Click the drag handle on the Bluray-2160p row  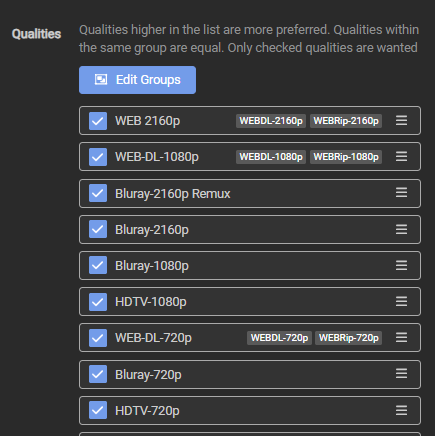pos(401,229)
